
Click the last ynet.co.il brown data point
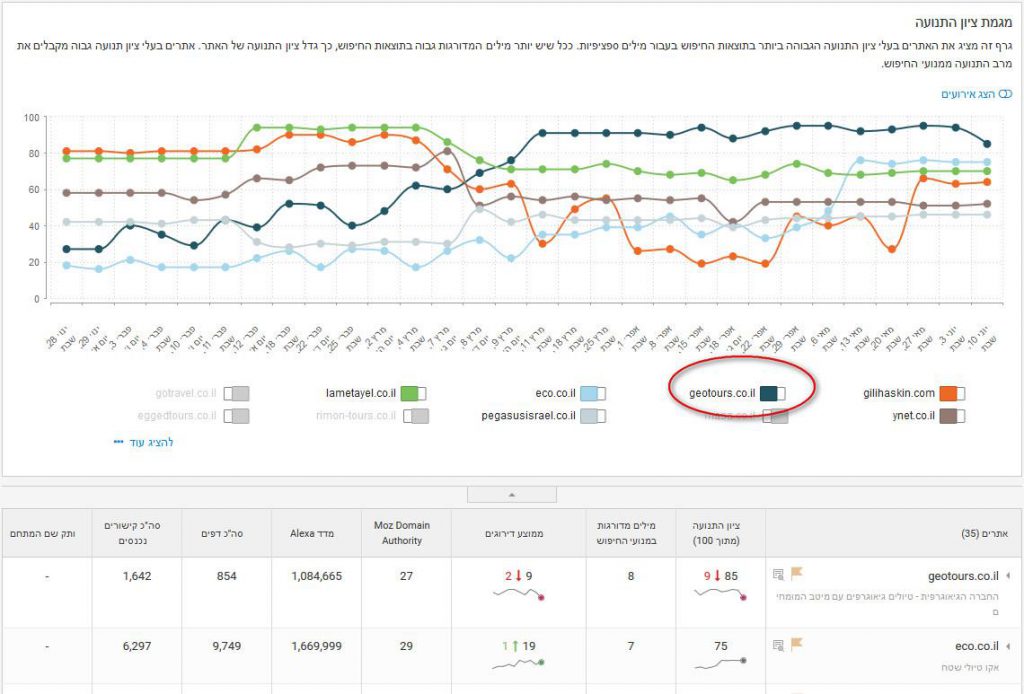tap(987, 204)
